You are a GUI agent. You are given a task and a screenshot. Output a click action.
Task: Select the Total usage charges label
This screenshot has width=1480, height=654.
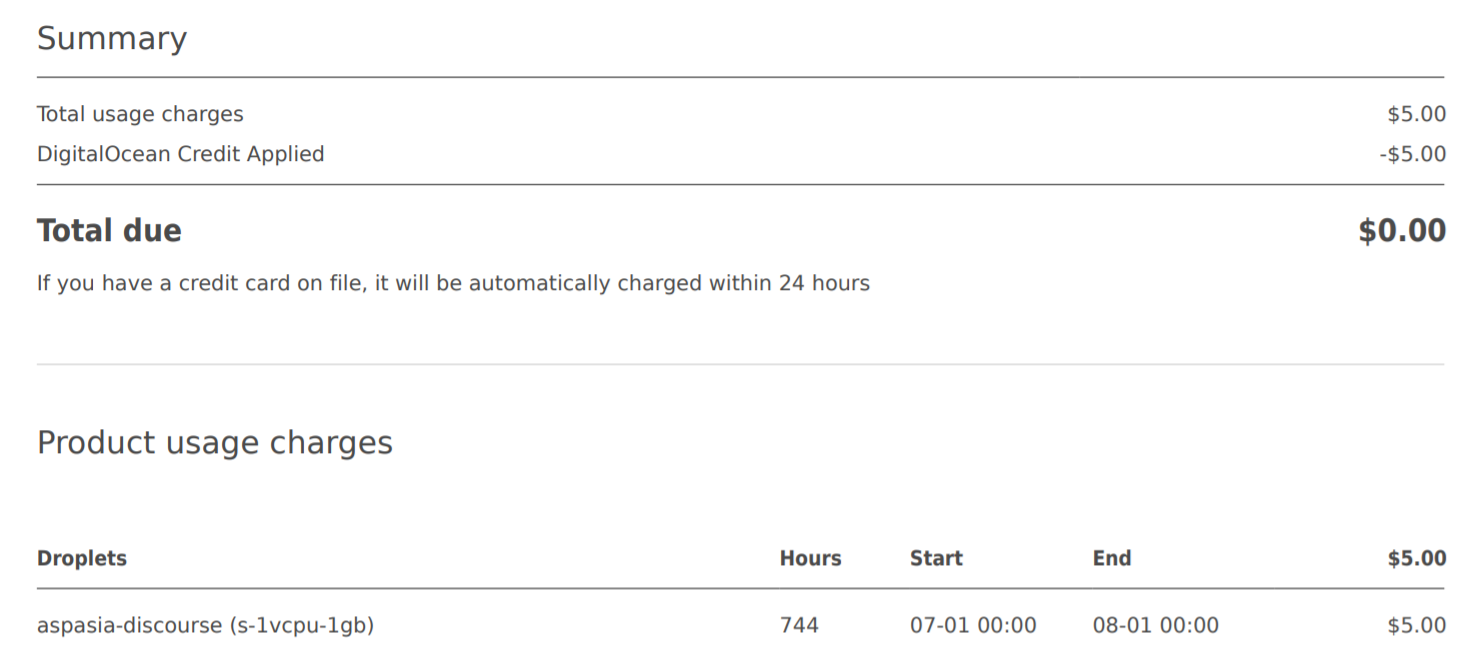point(140,114)
